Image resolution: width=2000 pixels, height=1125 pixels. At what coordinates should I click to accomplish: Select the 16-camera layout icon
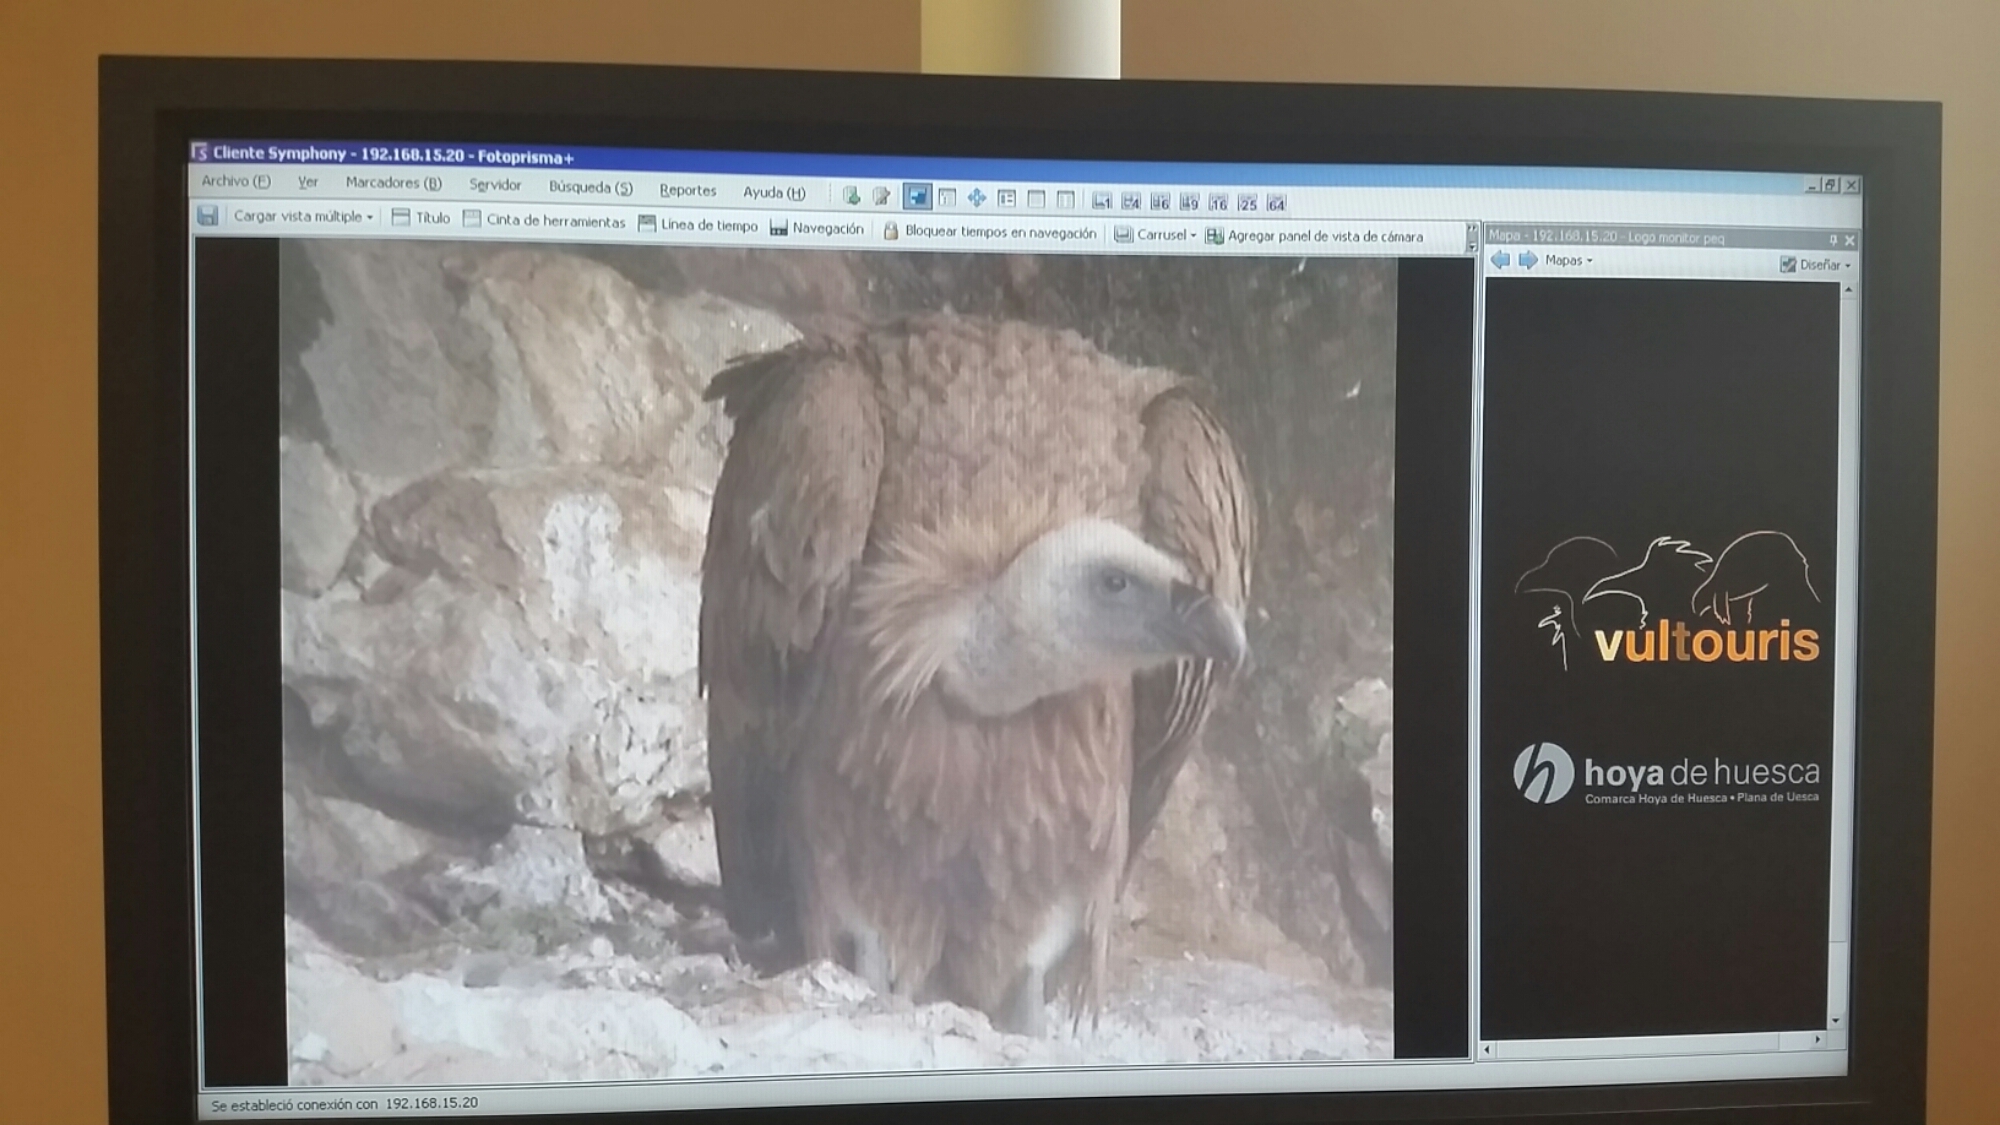(1218, 203)
